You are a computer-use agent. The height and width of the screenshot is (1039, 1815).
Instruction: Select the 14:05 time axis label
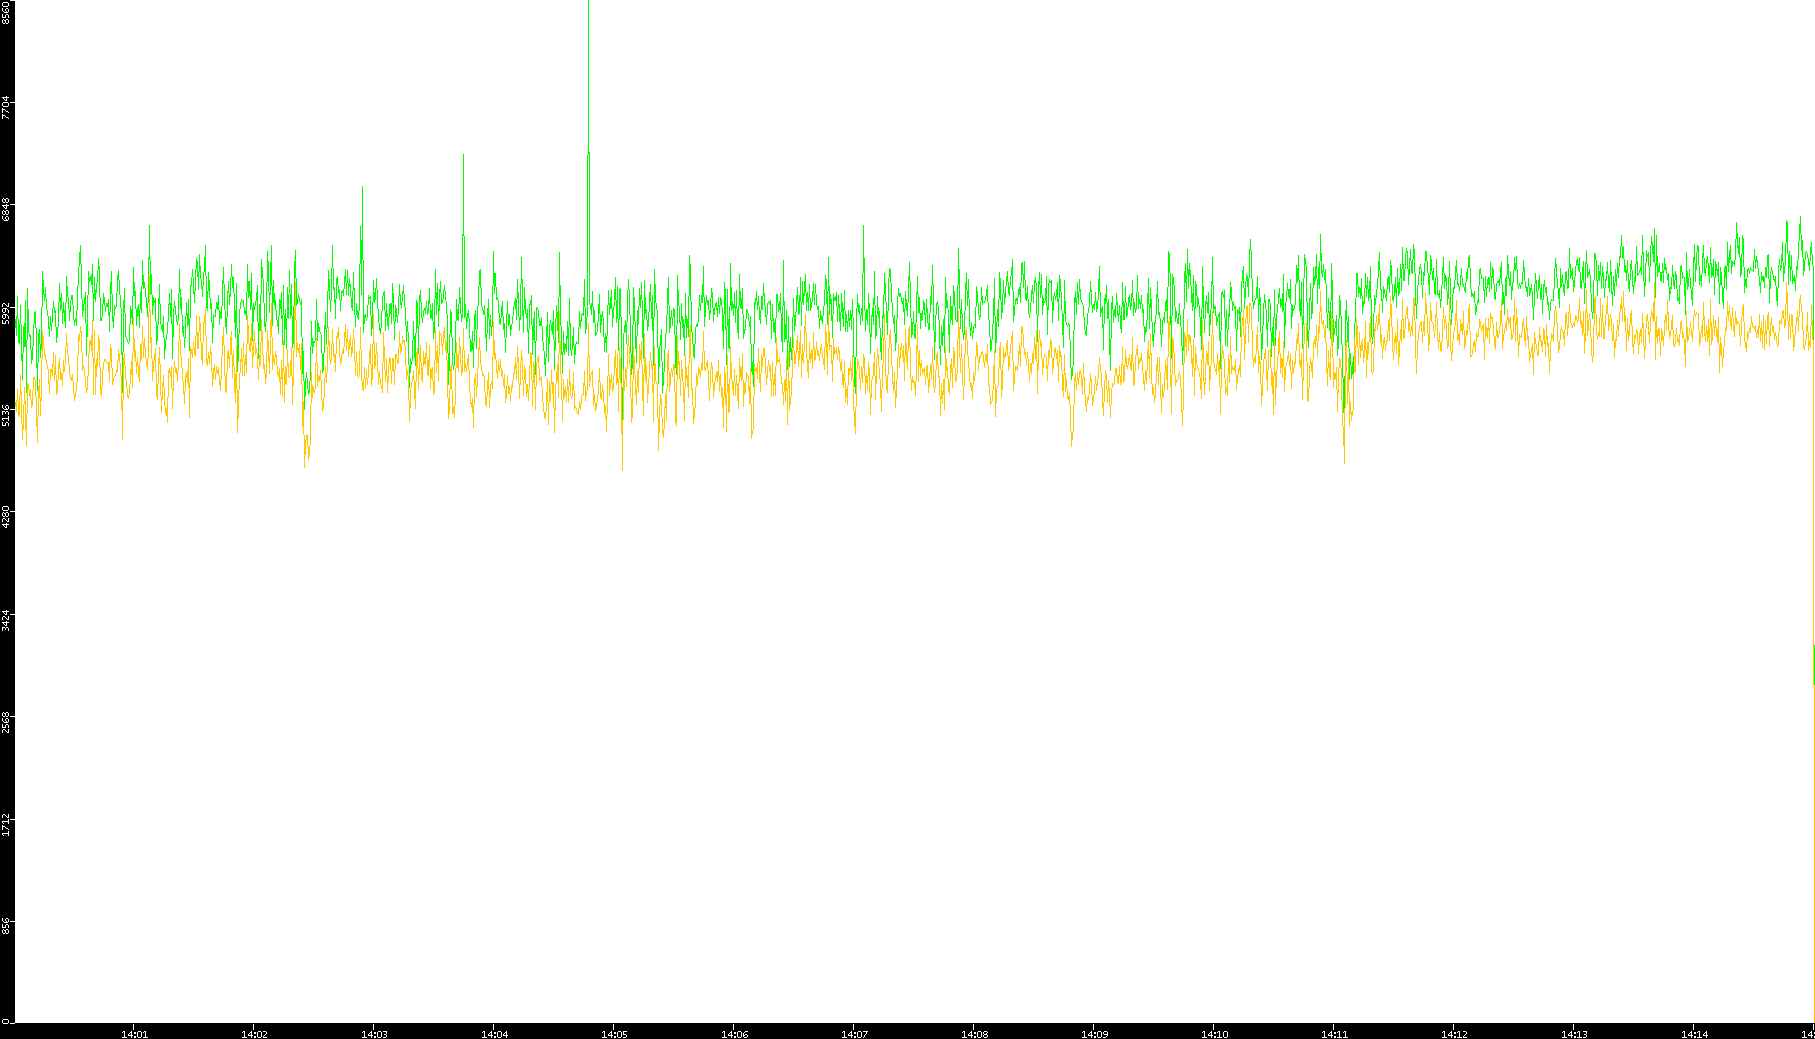[x=614, y=1034]
